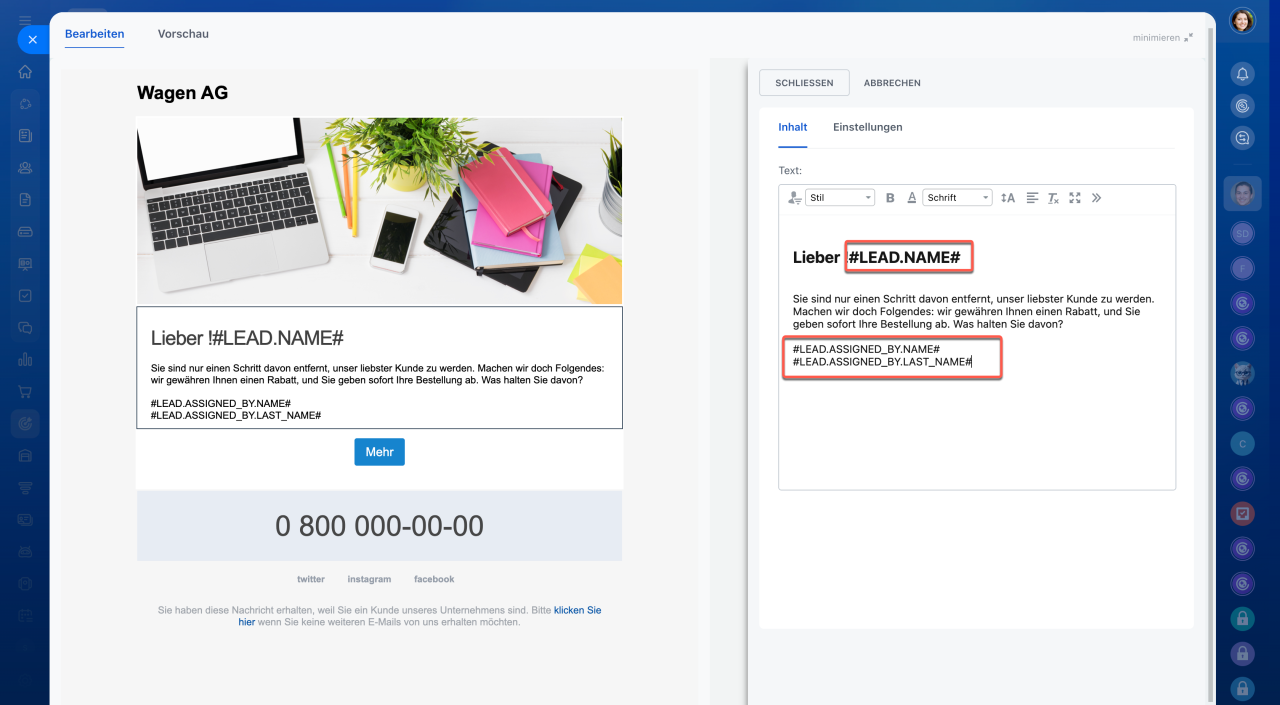Open chat with the C contact bubble
This screenshot has height=705, width=1280.
point(1242,443)
